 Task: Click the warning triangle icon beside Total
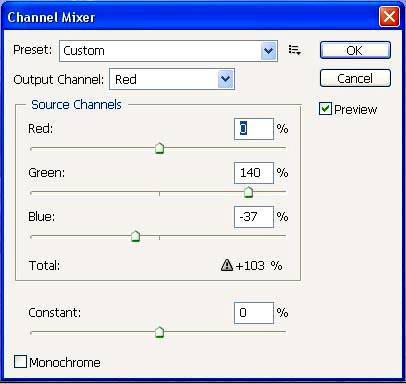click(x=227, y=265)
